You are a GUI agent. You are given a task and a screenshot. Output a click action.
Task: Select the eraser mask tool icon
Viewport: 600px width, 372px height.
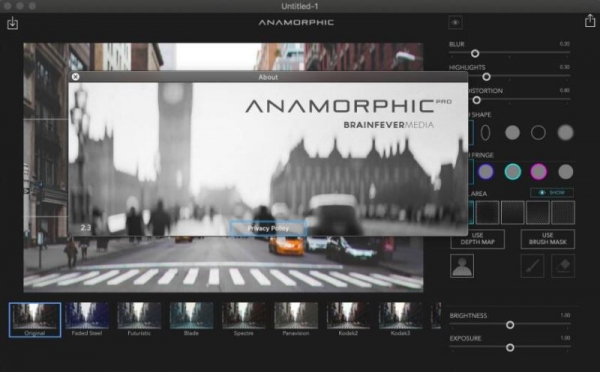563,266
